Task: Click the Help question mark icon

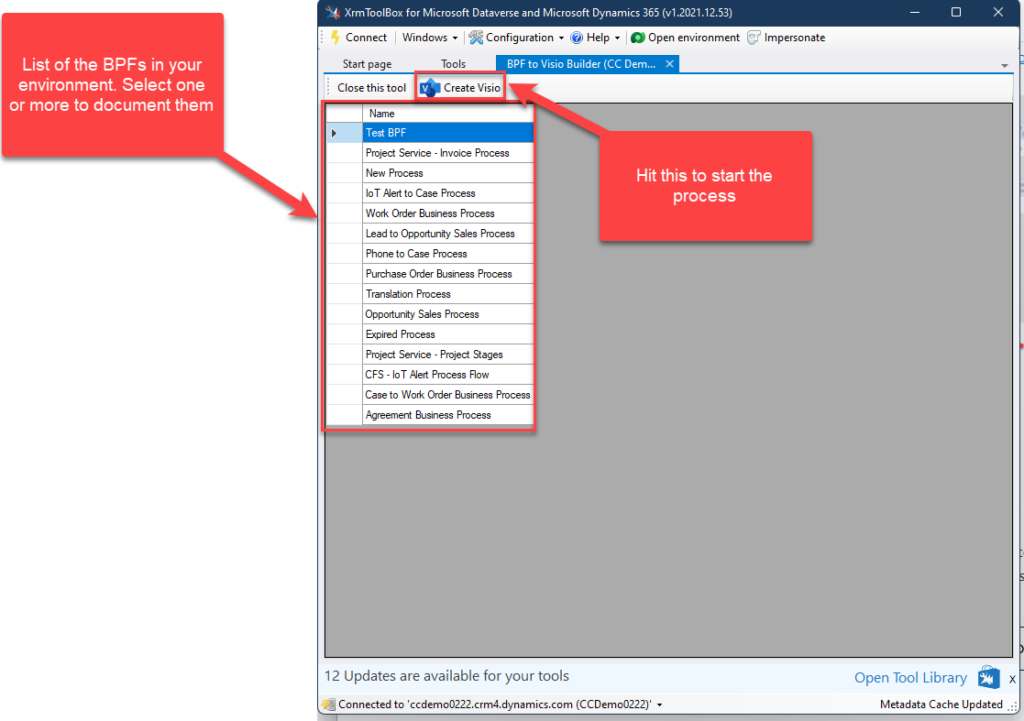Action: point(577,37)
